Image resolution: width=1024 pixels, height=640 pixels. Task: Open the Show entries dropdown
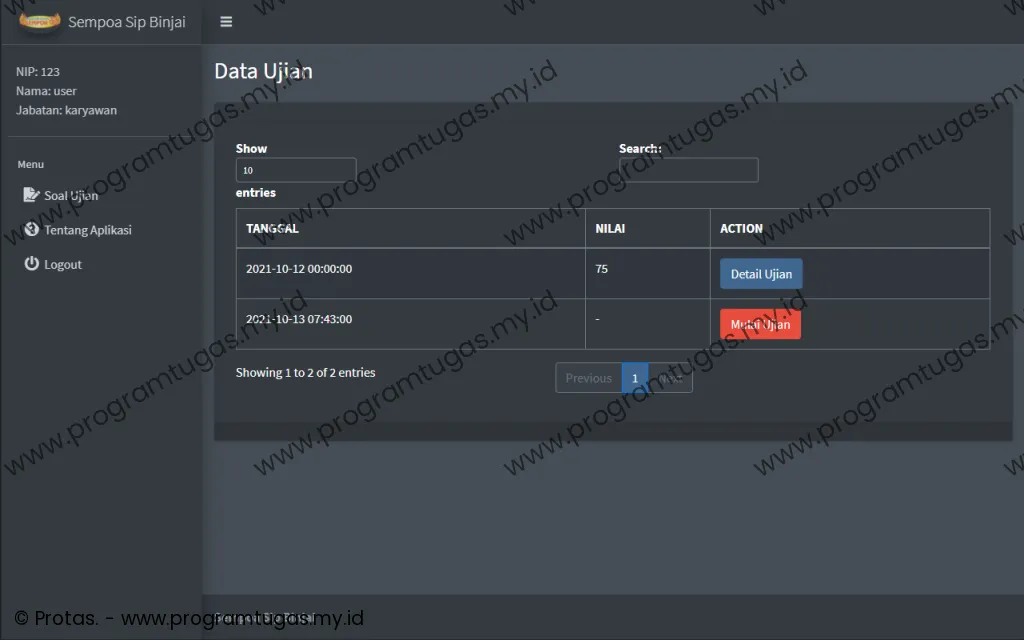(x=295, y=170)
